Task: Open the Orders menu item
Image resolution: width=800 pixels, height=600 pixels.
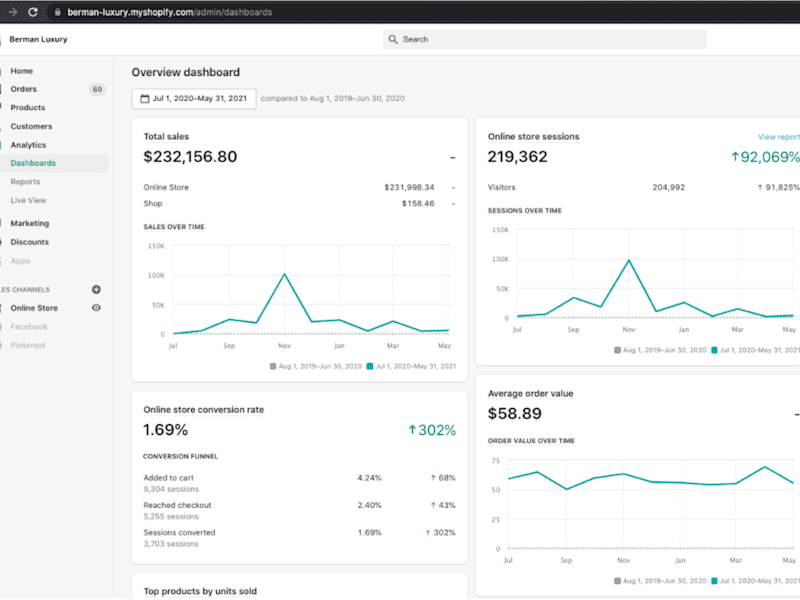Action: tap(23, 89)
